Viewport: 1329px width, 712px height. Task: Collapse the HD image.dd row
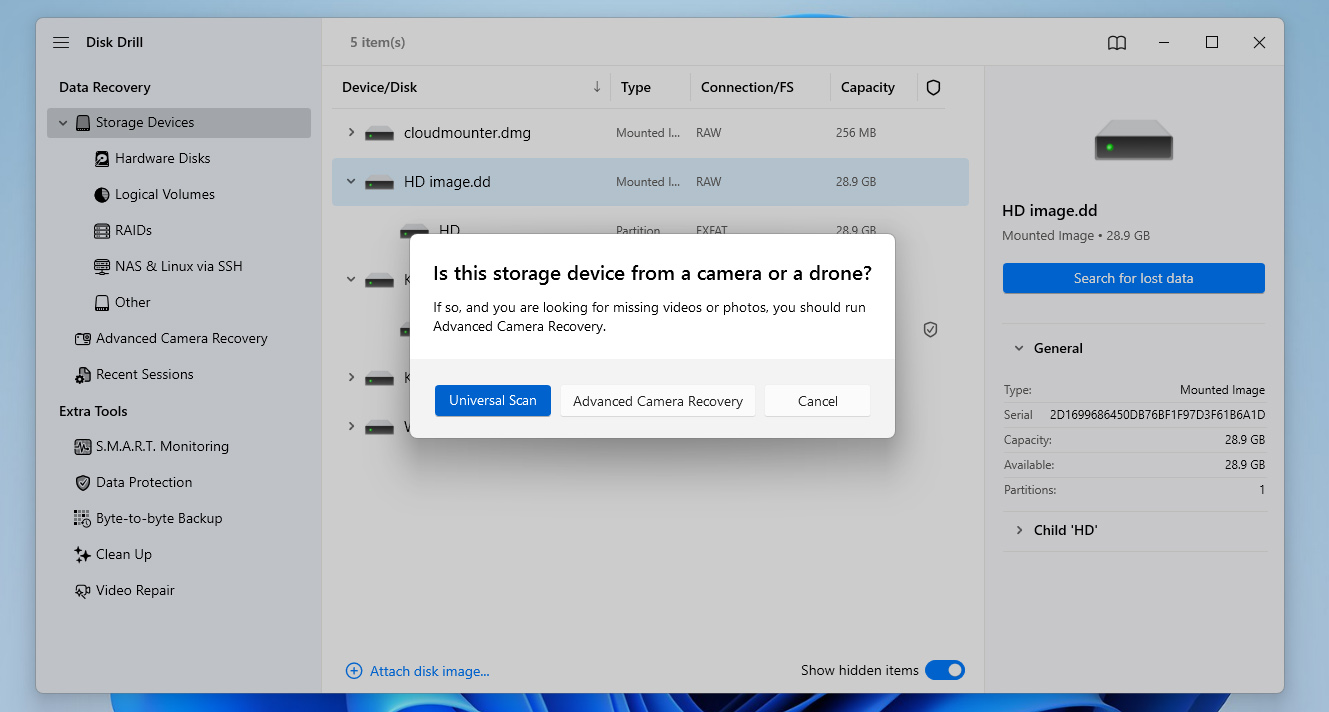coord(351,182)
